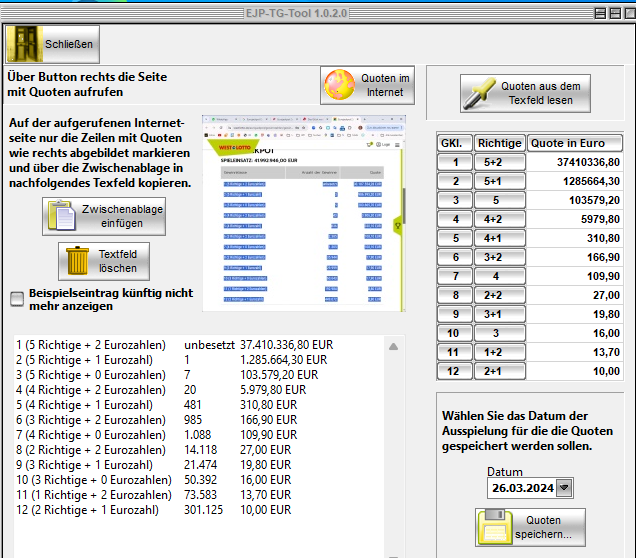The width and height of the screenshot is (636, 558).
Task: Click Richtige cell '5+1'
Action: [500, 181]
